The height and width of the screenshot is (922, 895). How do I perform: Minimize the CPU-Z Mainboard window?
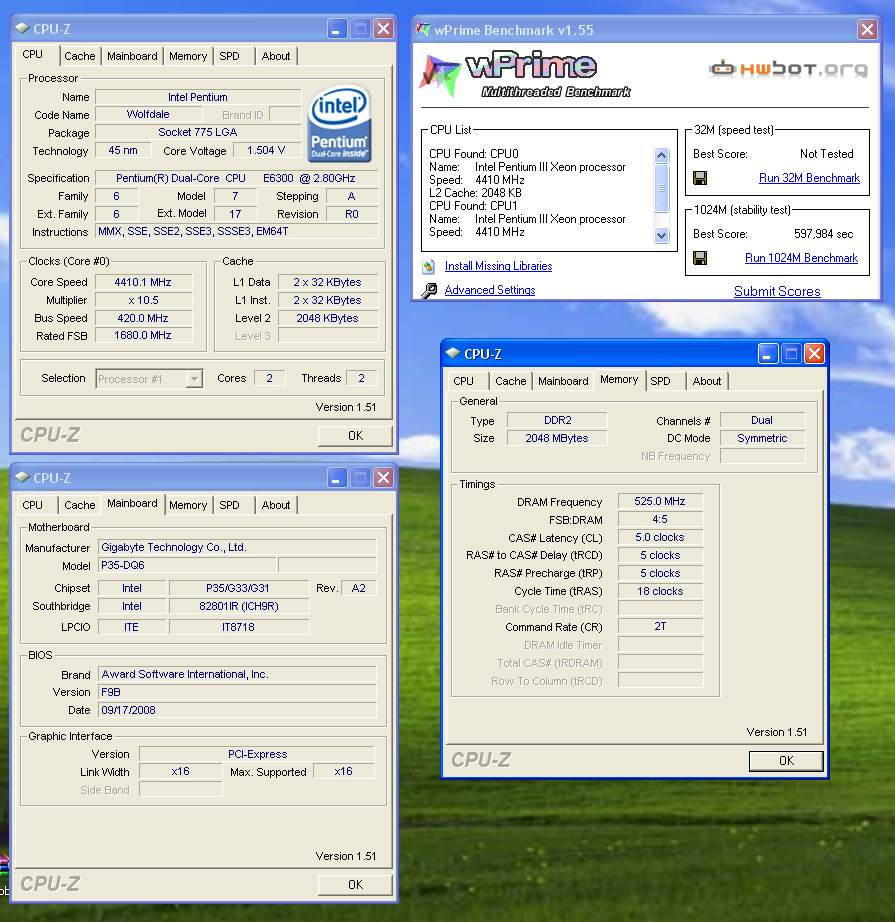pos(336,477)
